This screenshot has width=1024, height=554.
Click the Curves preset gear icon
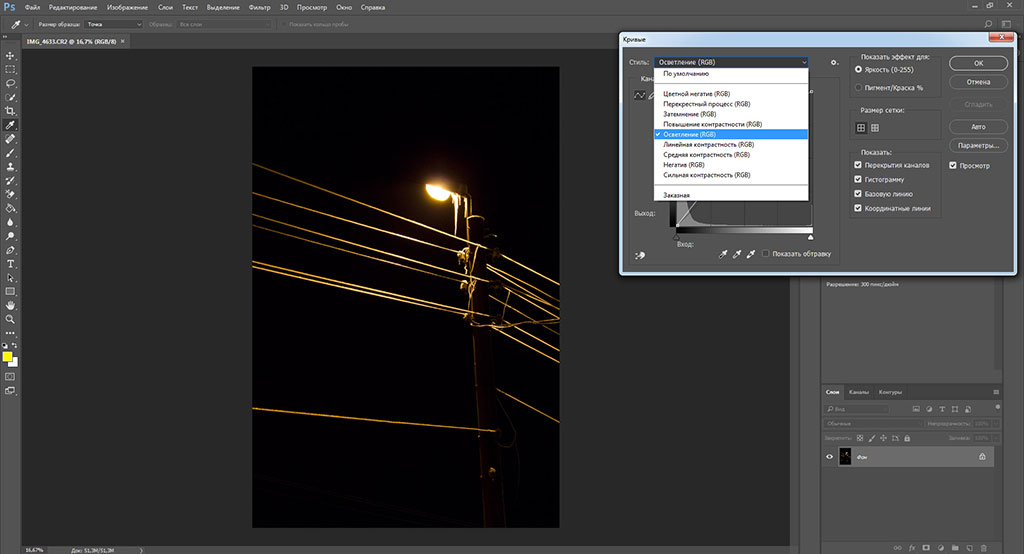834,62
